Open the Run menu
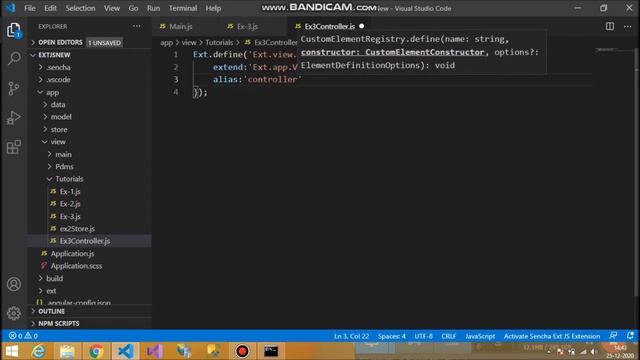640x360 pixels. pyautogui.click(x=153, y=8)
